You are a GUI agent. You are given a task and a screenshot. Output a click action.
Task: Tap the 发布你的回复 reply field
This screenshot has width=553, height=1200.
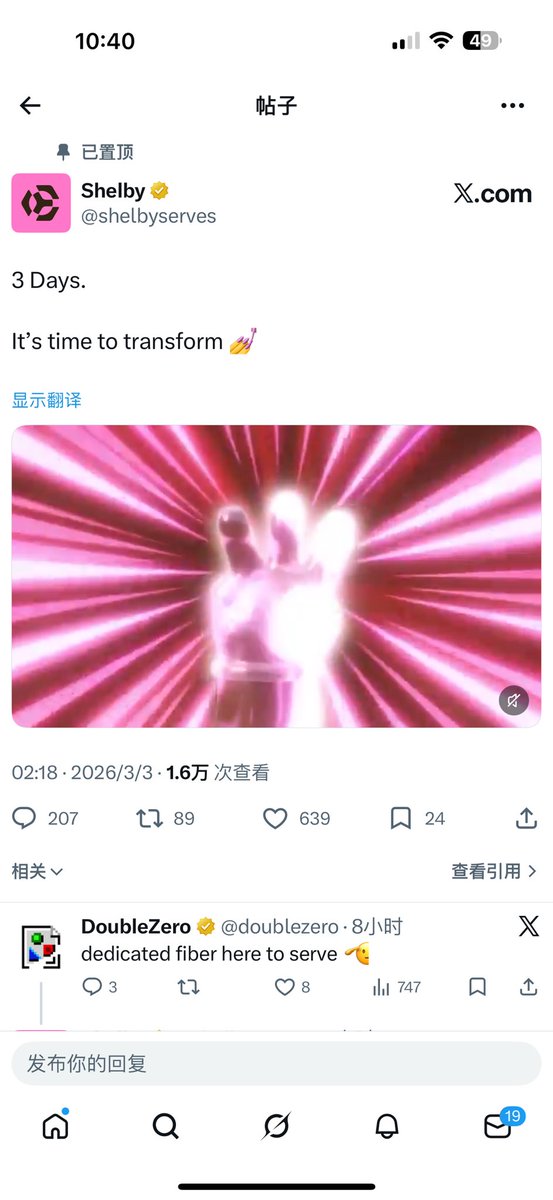coord(276,1063)
